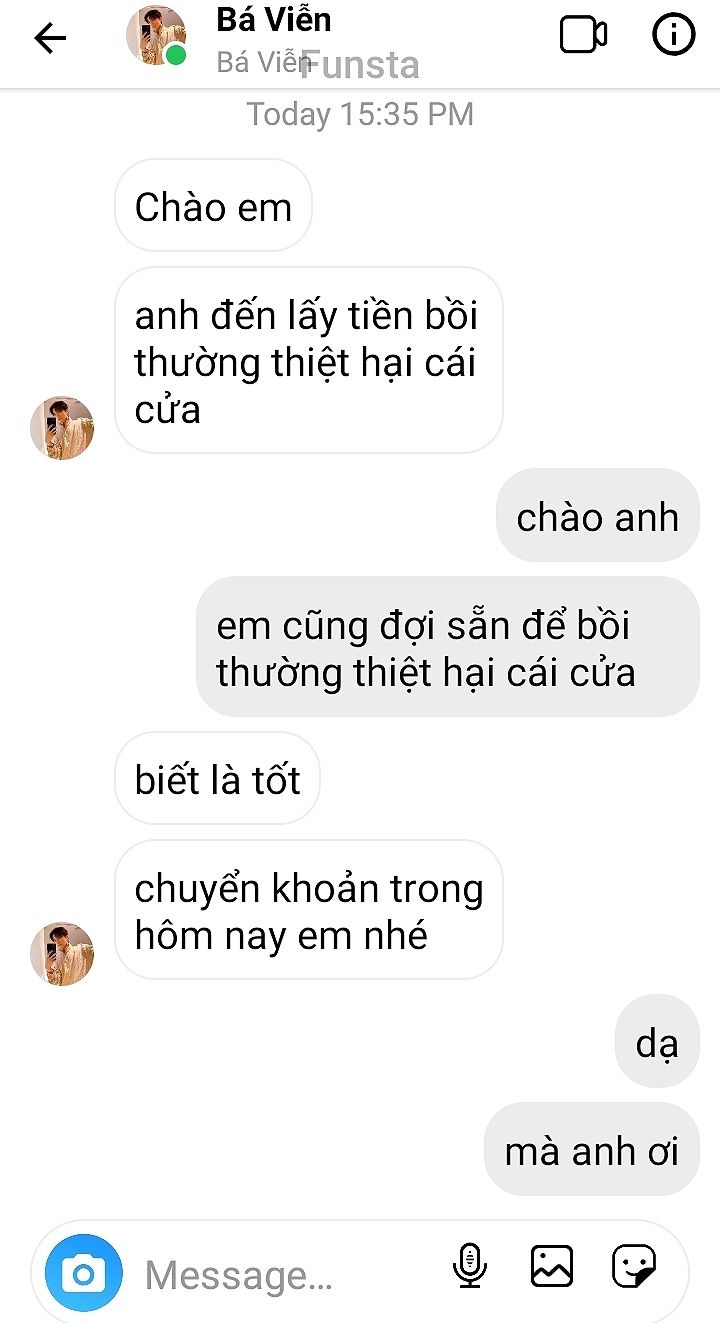
Task: Tap the "em cũng đợi sẵn" message bubble
Action: [x=447, y=647]
